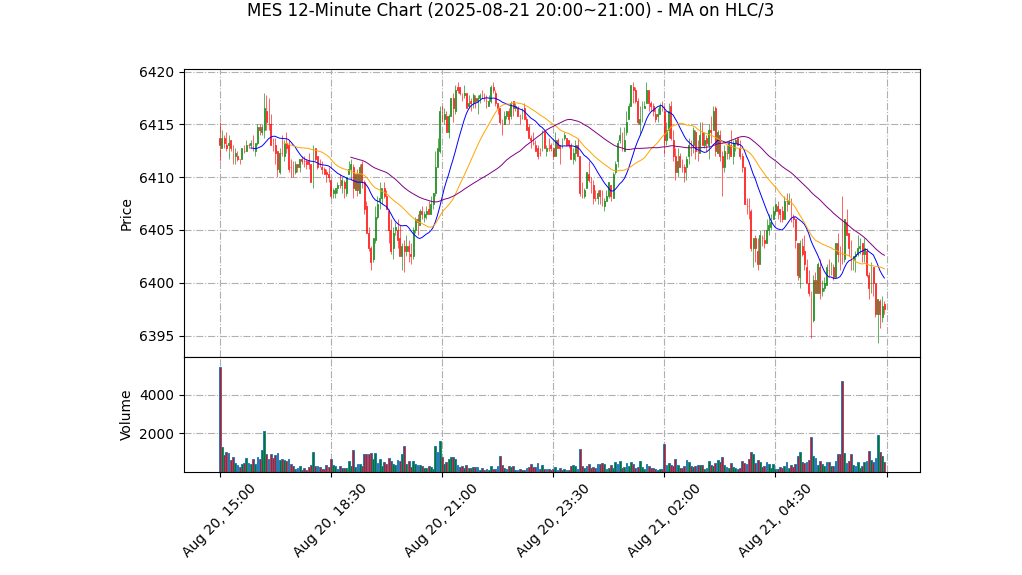Click the 6400 price axis label
The width and height of the screenshot is (1022, 575).
157,284
